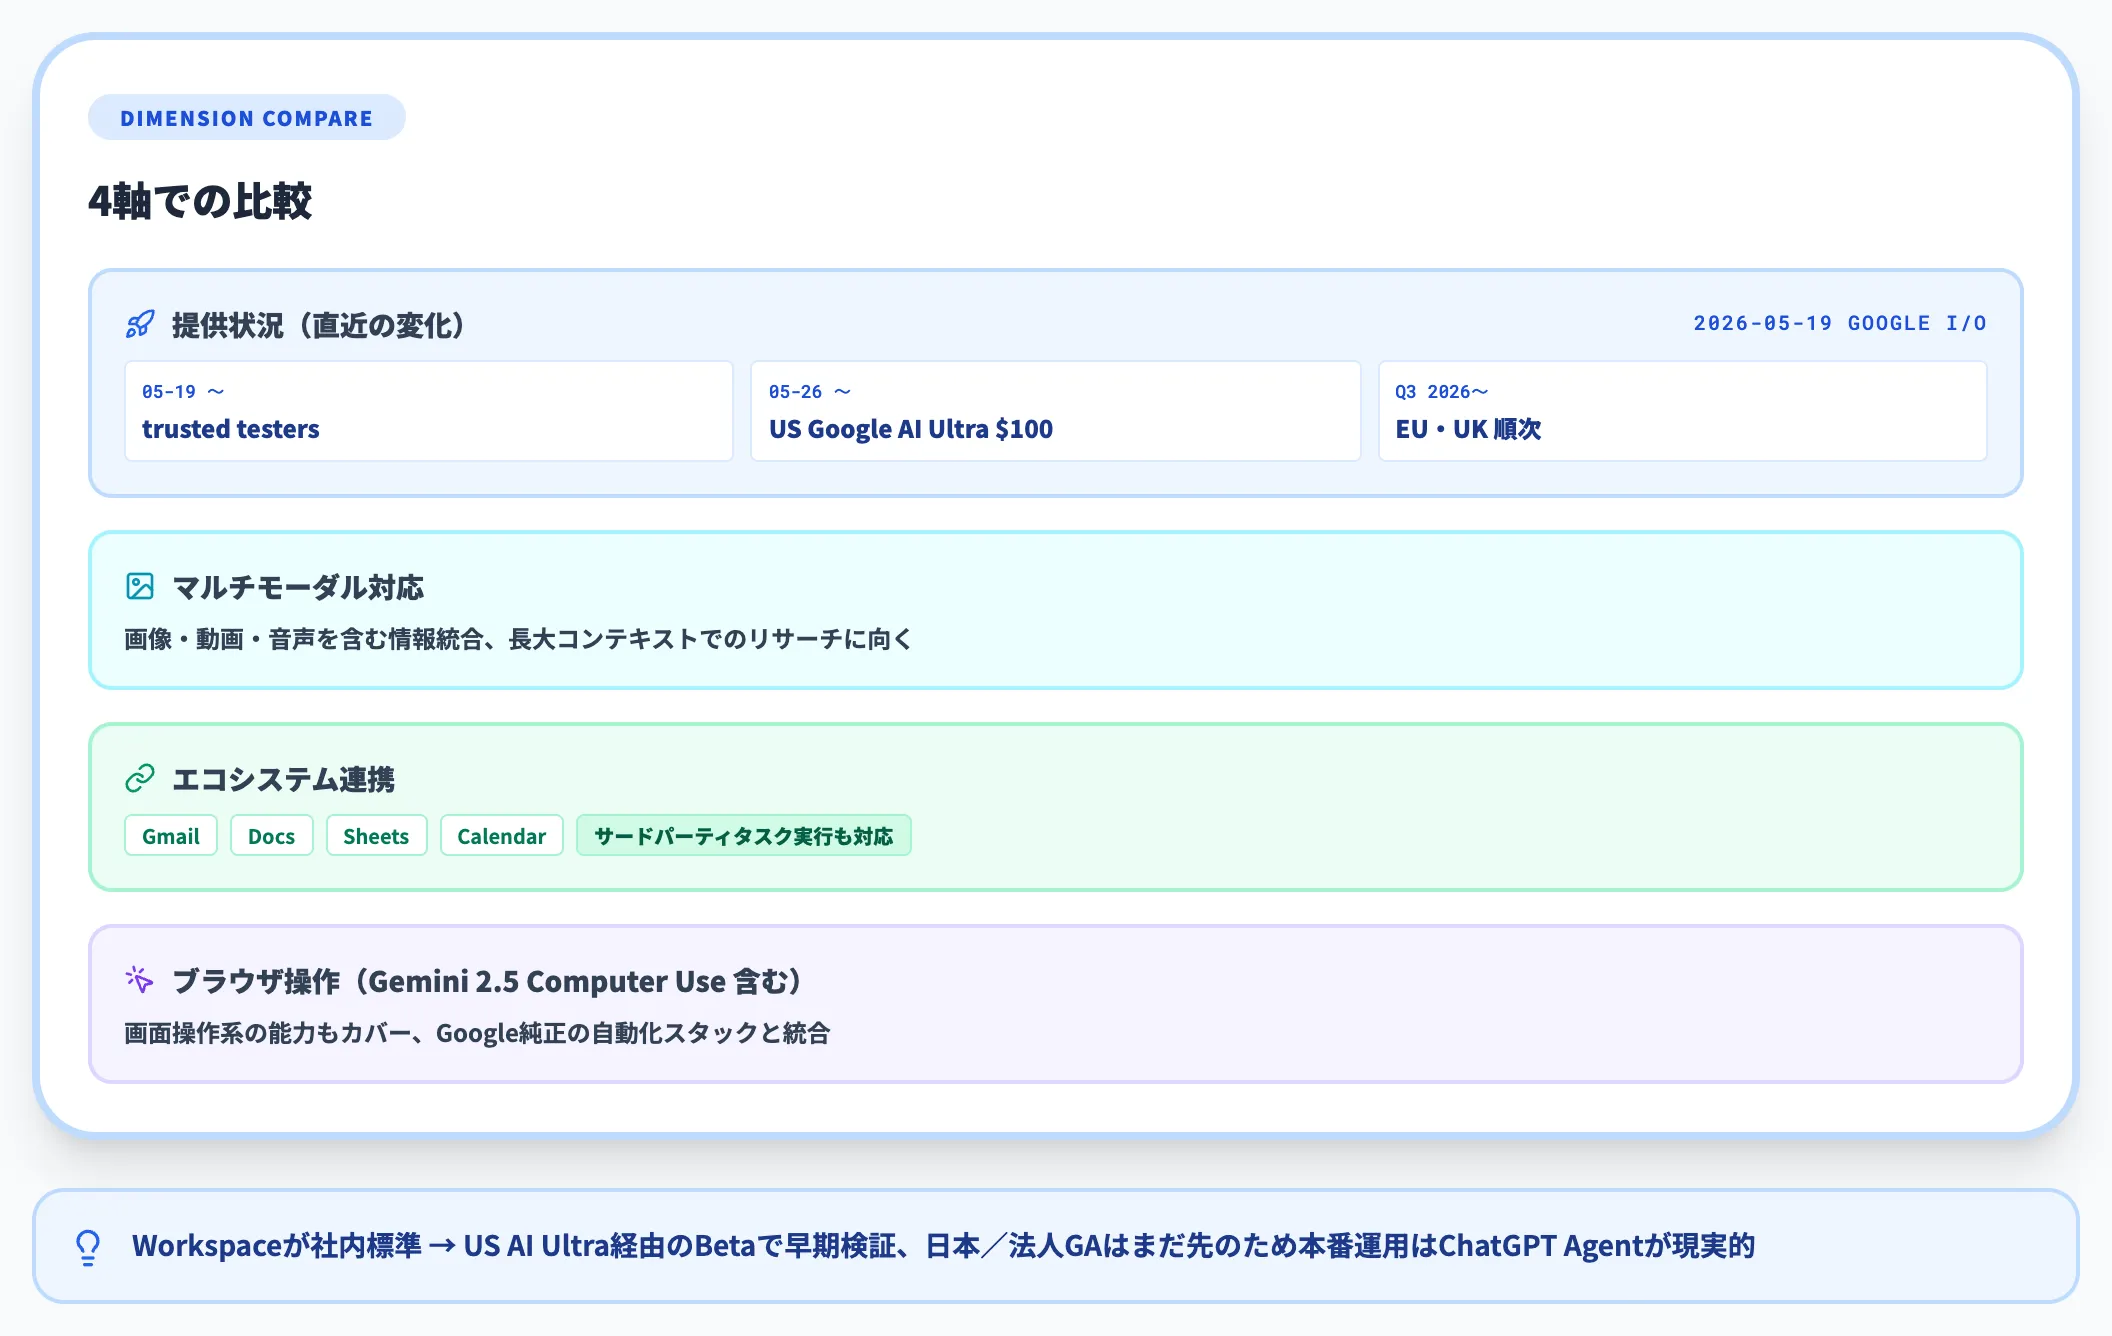Click the 画面操作系の能力もカバー description
Screen dimensions: 2112x1336
tap(477, 1033)
